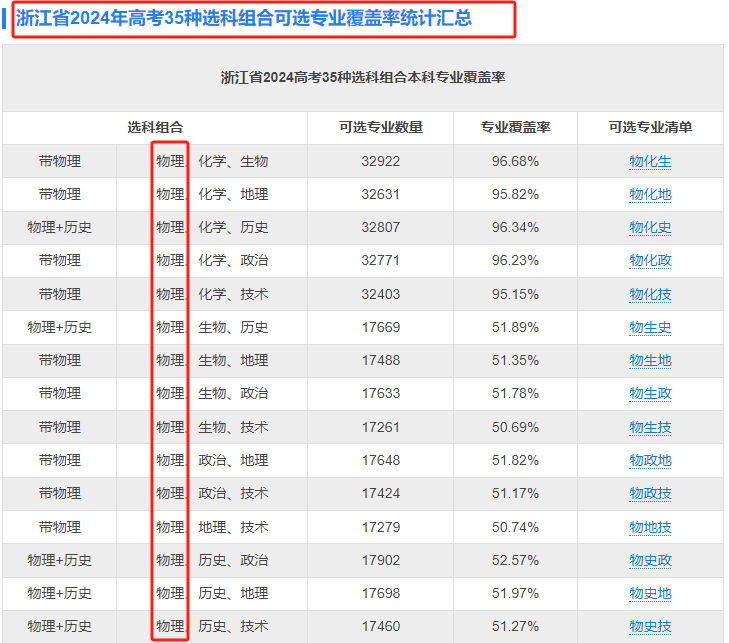Click the table caption 浙江省2024高考35种选科组合本科专业覆盖率
729x643 pixels.
363,77
